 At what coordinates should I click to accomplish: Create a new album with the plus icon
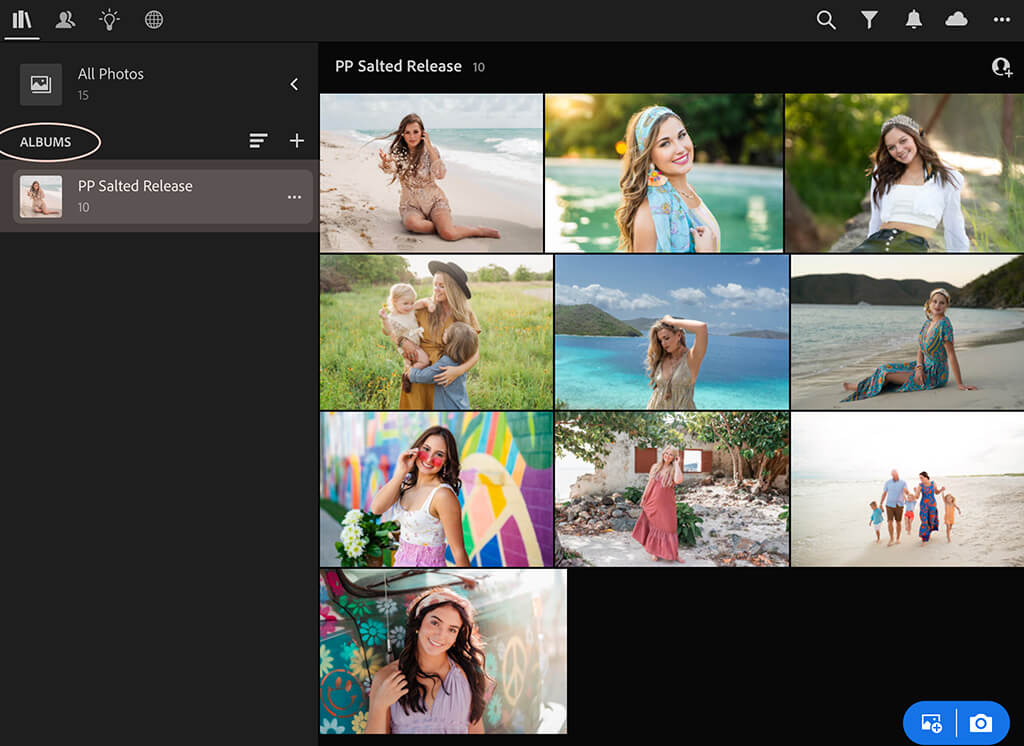[296, 141]
